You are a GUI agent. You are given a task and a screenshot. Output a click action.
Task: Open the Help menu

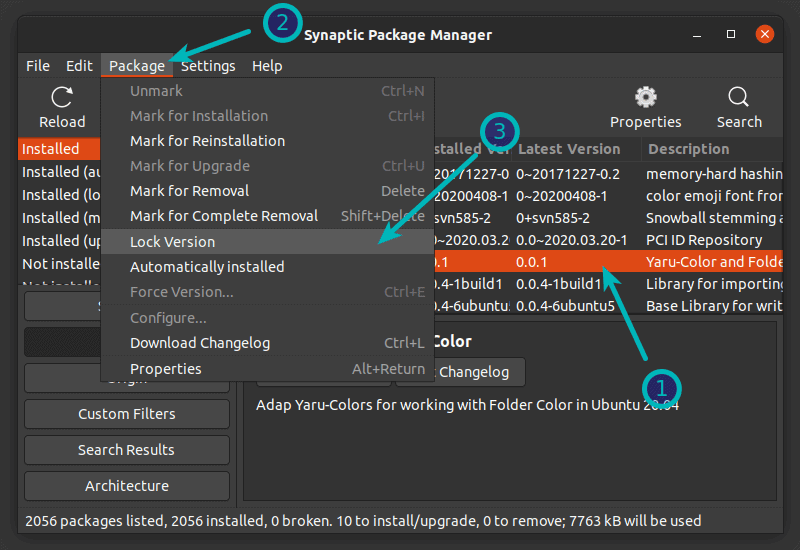(x=267, y=66)
